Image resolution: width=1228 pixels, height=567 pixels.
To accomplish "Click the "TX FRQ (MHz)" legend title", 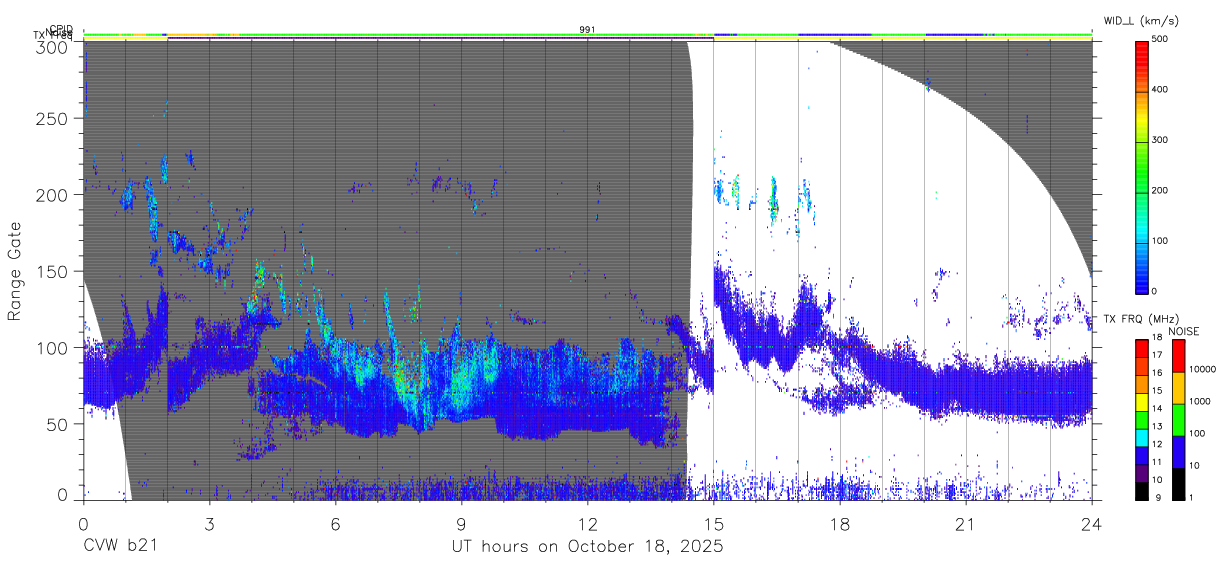I will click(x=1140, y=319).
